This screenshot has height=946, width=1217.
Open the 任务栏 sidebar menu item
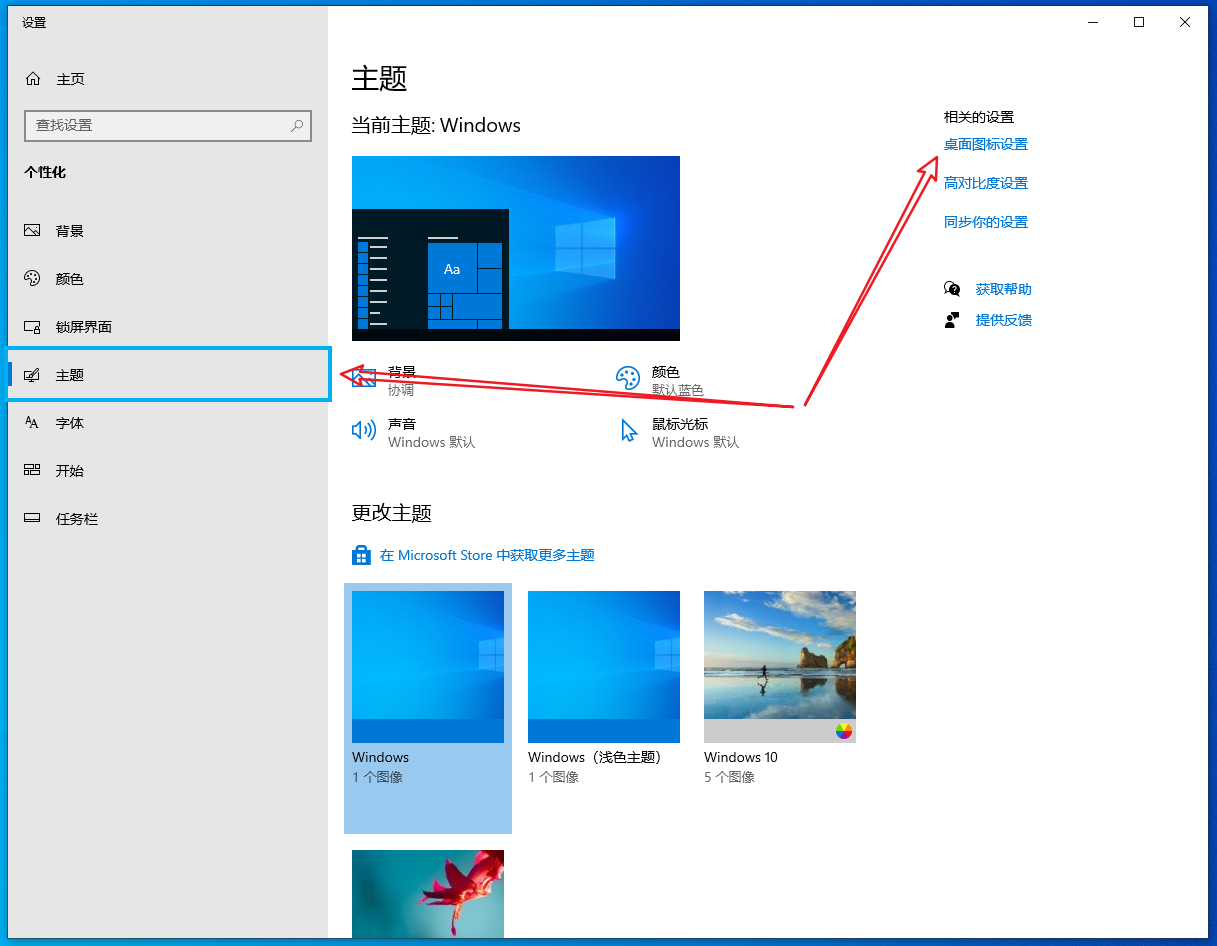click(x=168, y=519)
